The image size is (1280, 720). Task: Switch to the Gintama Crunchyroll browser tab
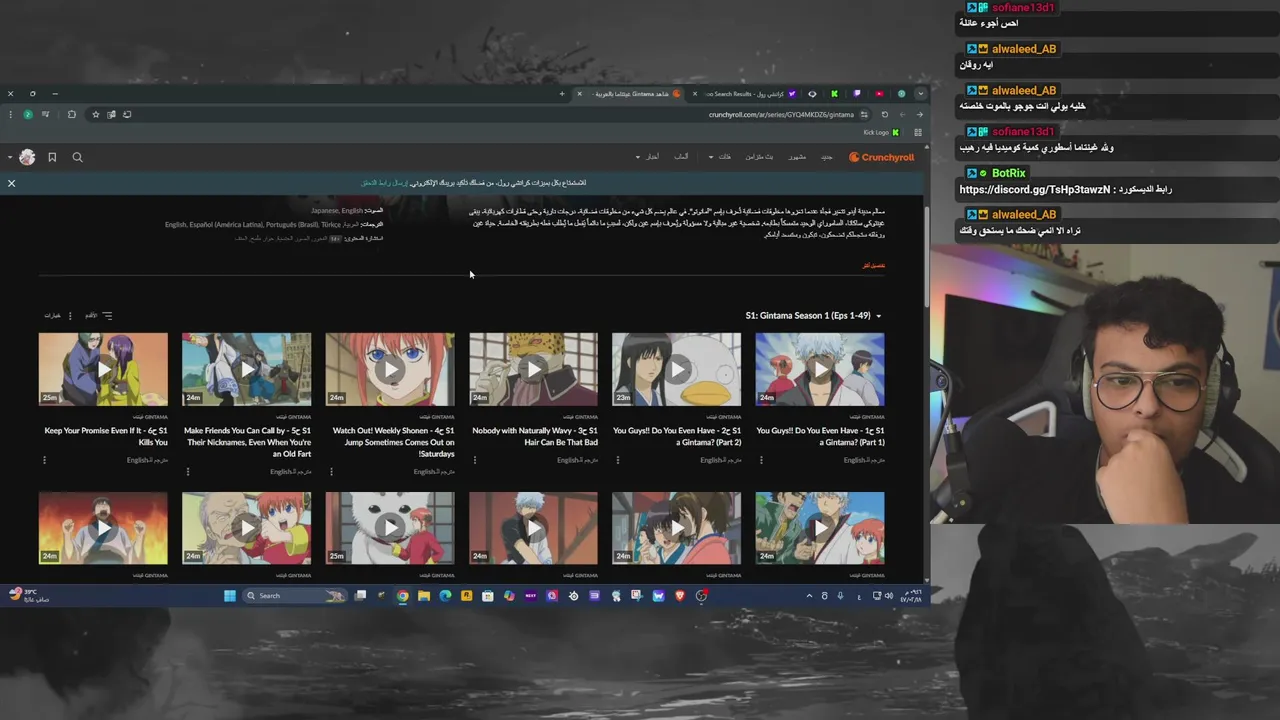631,94
